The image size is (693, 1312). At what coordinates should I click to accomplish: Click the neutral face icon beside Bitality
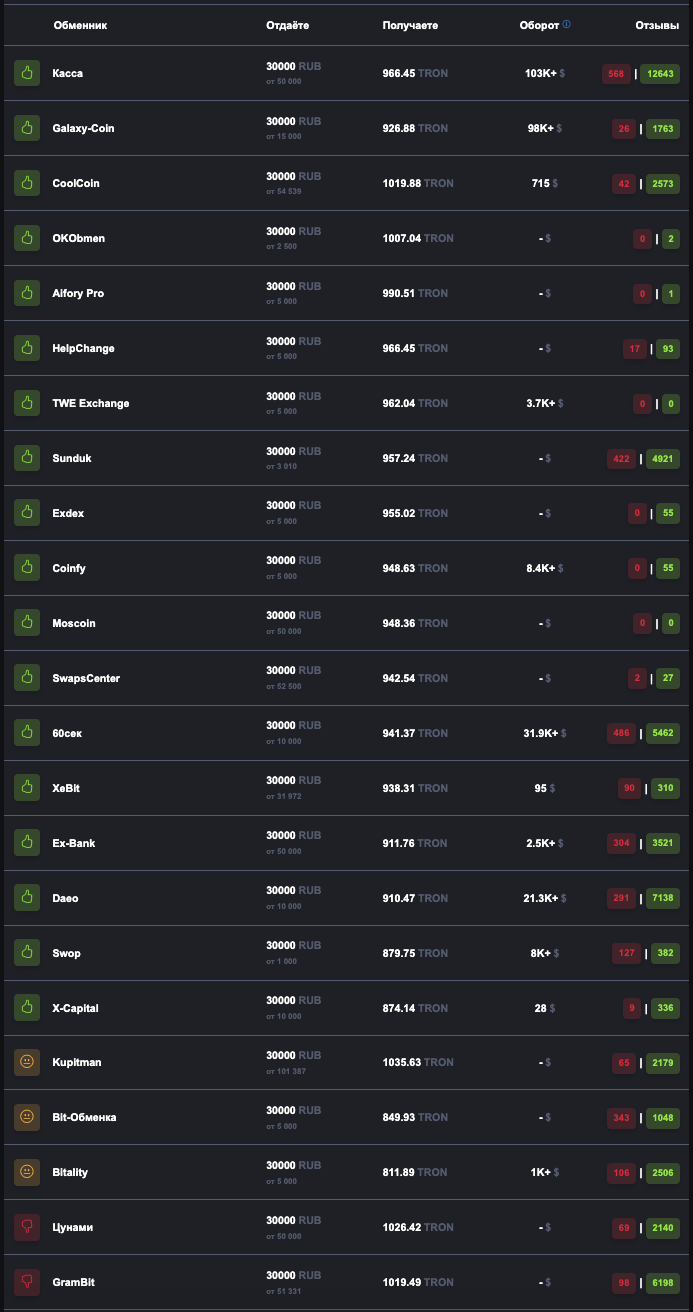(x=27, y=1172)
